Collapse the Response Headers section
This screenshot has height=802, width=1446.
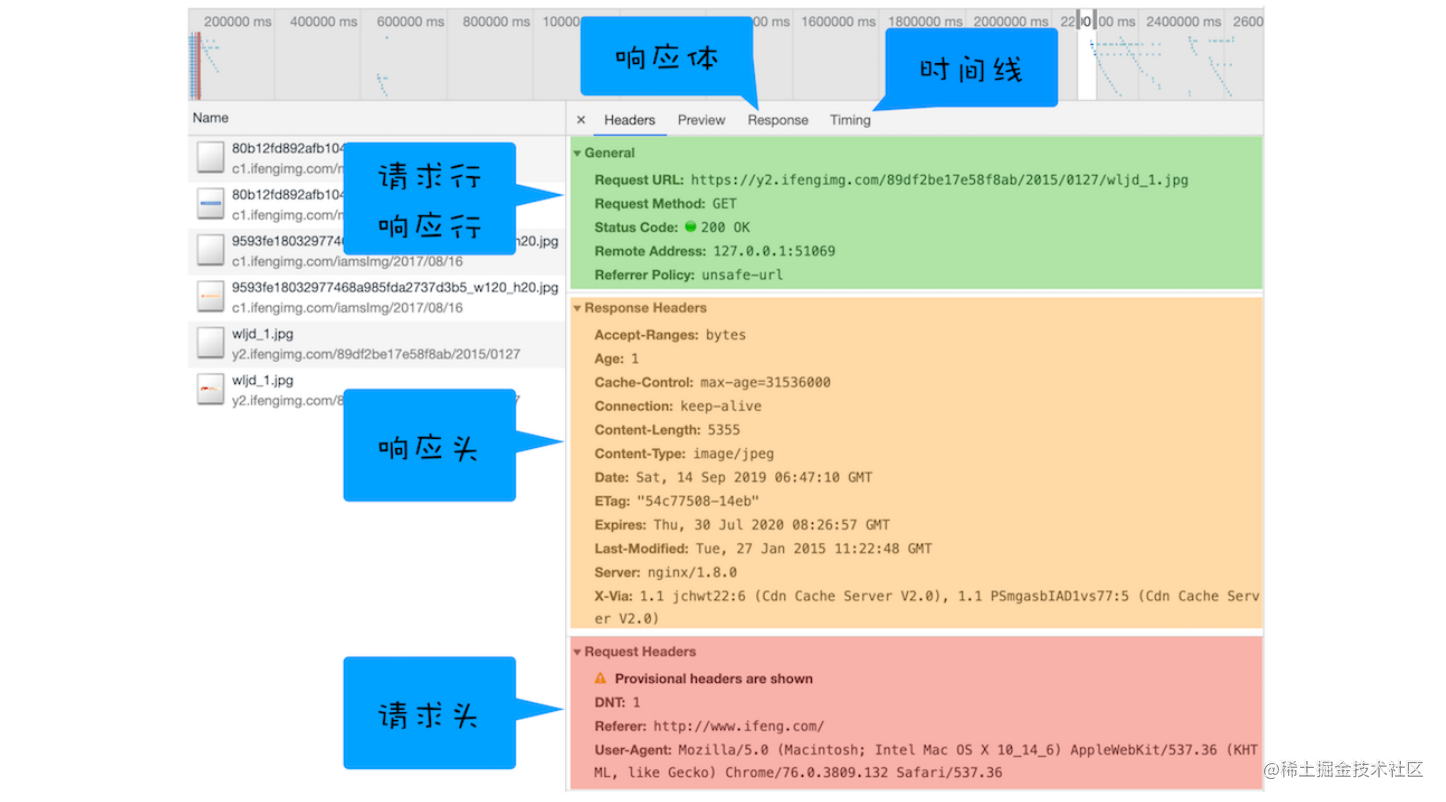tap(577, 309)
